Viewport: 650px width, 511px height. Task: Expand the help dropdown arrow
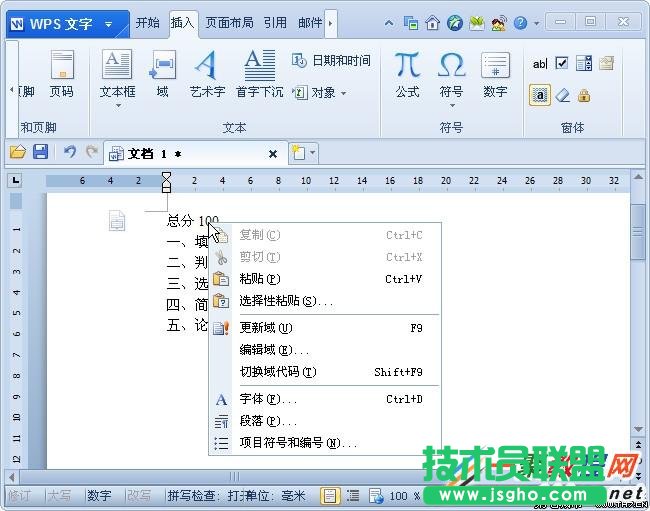point(536,23)
